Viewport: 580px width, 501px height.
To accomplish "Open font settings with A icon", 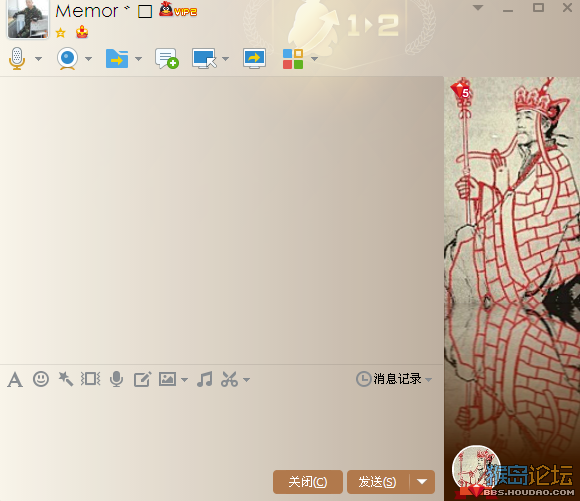I will tap(15, 380).
